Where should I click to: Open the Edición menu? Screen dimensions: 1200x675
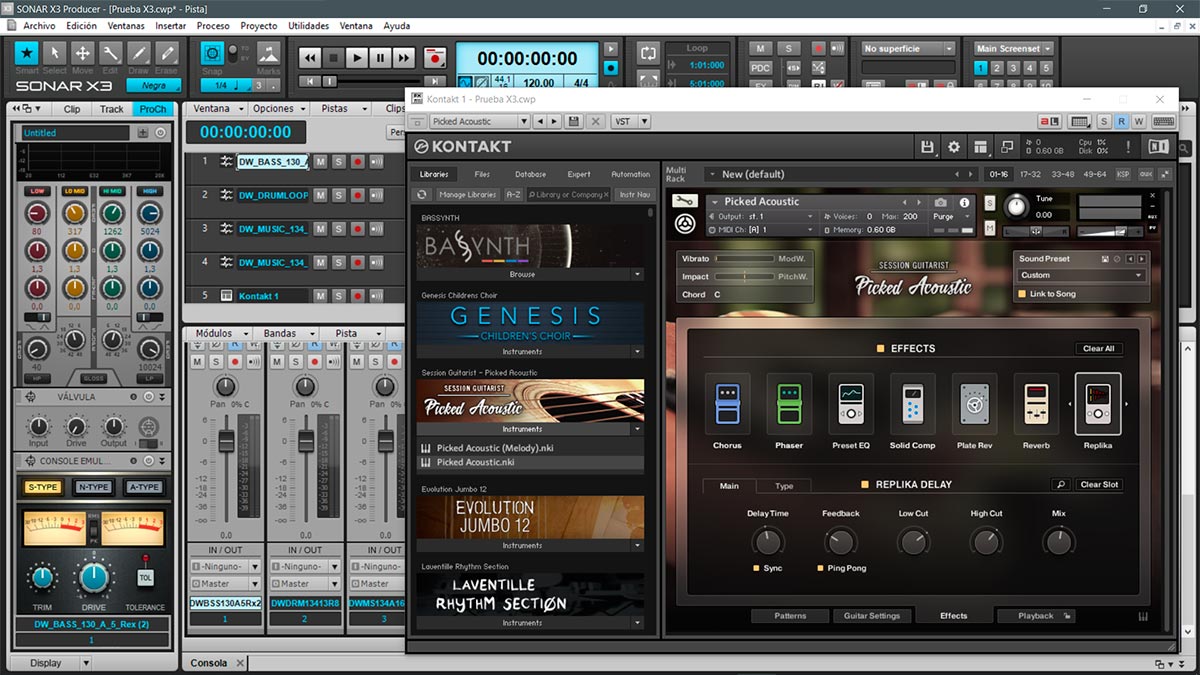click(81, 26)
